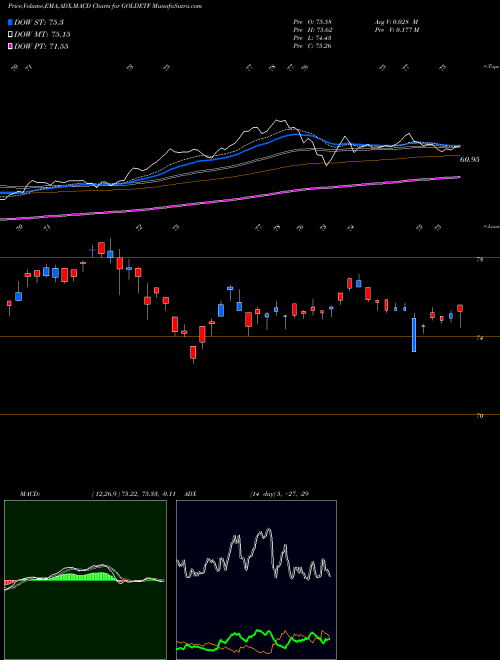Click the last red candlestick on the right
The image size is (500, 660).
click(460, 309)
